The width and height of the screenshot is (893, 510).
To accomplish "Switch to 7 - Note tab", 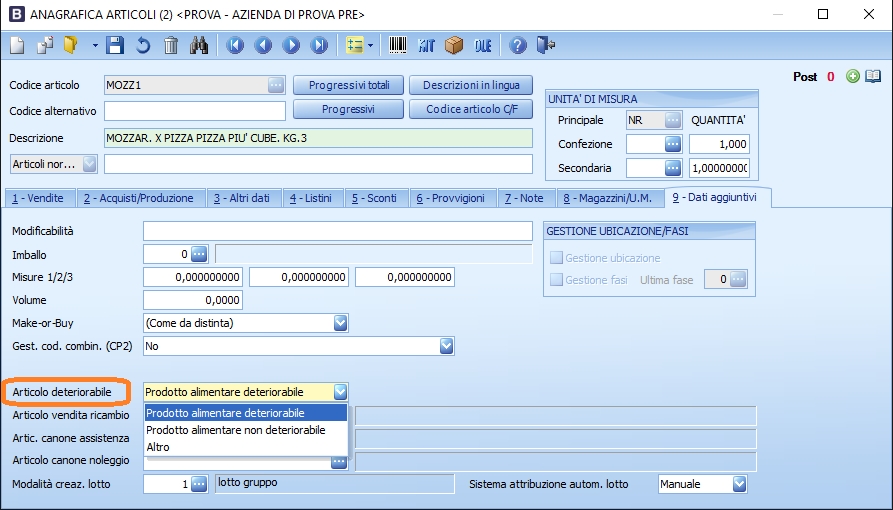I will tap(525, 198).
